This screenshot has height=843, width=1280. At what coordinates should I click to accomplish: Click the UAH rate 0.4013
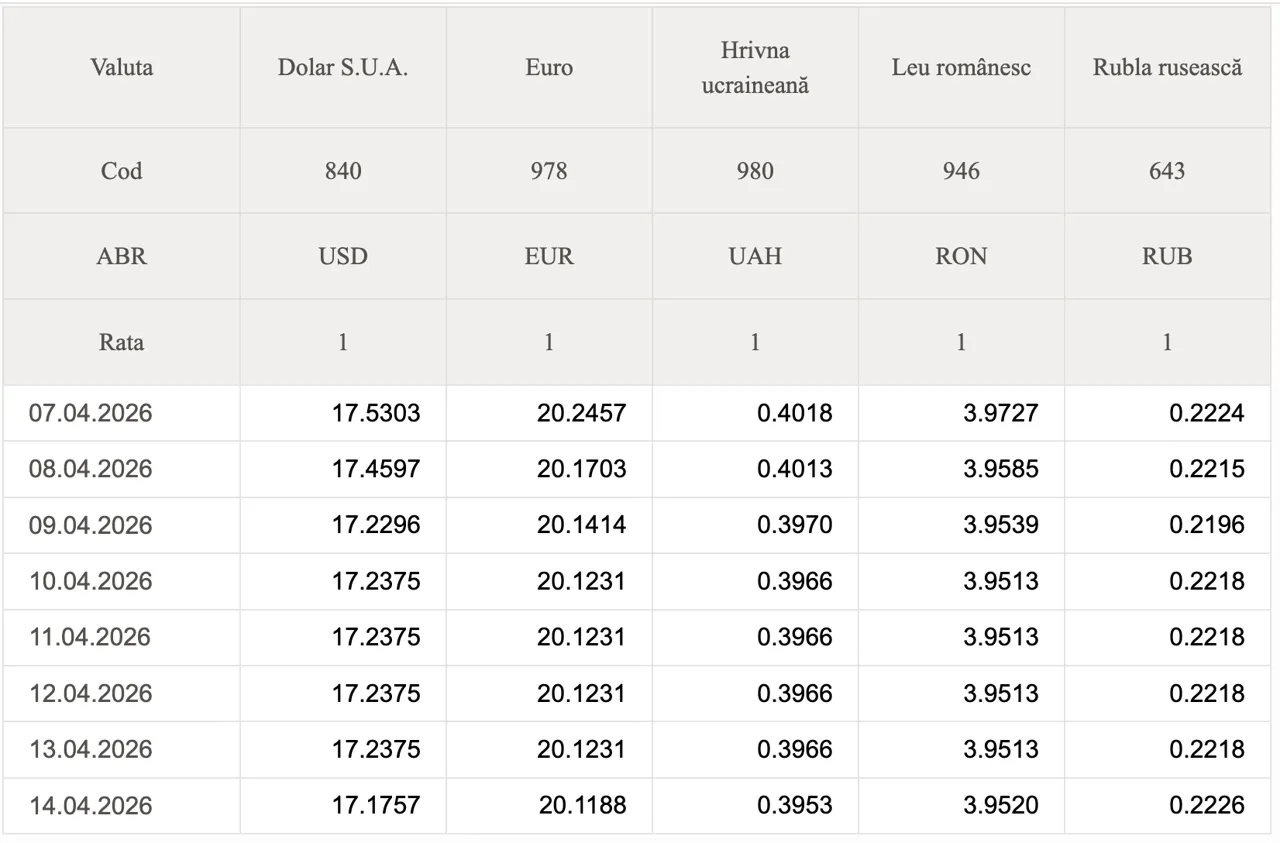point(794,469)
